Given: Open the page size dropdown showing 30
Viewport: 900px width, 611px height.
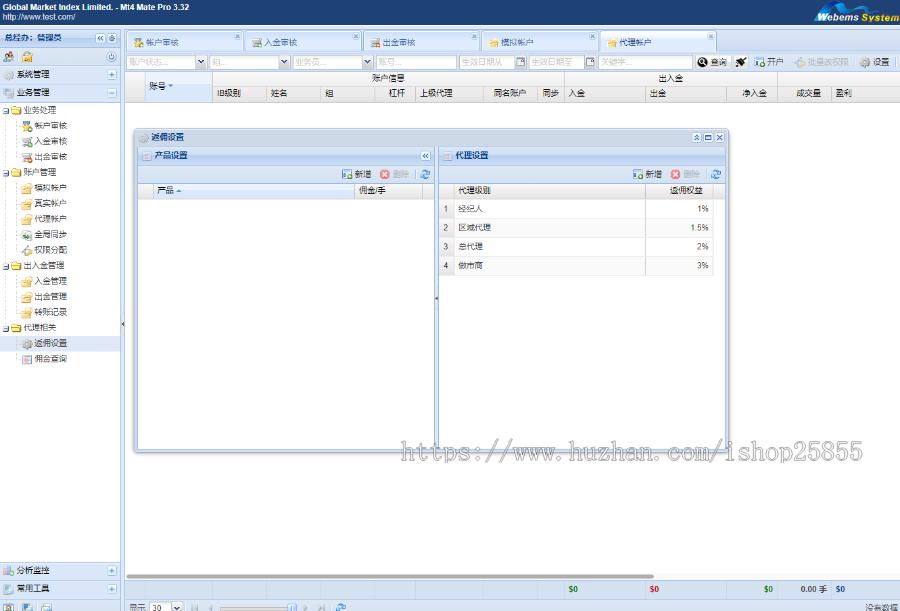Looking at the screenshot, I should 177,607.
